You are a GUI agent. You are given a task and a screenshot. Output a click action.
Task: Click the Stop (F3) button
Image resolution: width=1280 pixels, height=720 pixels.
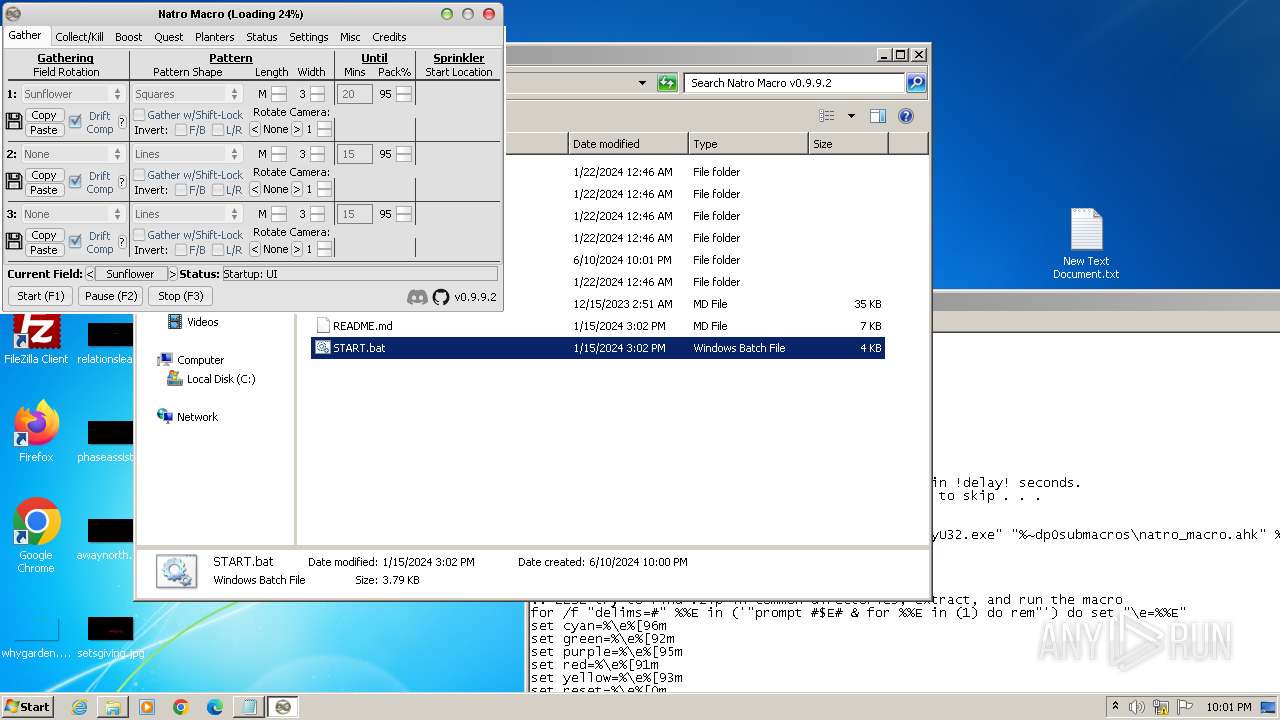[x=181, y=296]
